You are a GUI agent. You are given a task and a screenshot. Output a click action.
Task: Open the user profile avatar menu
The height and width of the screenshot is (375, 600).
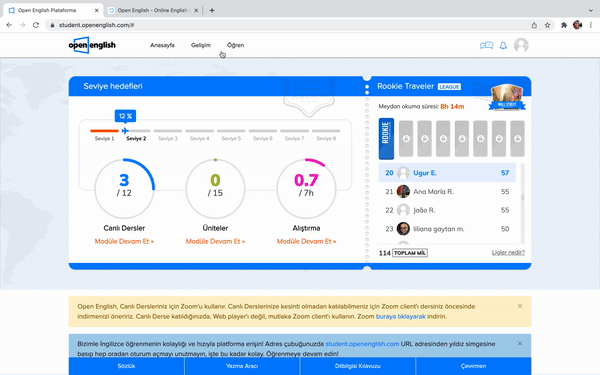pyautogui.click(x=521, y=45)
